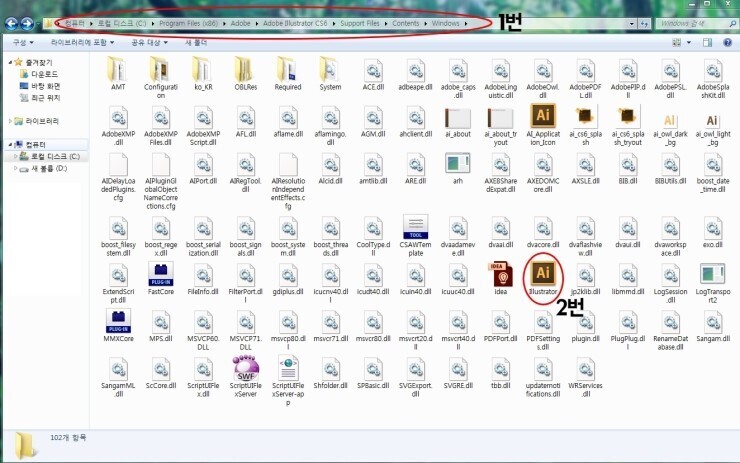The width and height of the screenshot is (740, 463).
Task: Select the Illustrator application icon
Action: (543, 272)
